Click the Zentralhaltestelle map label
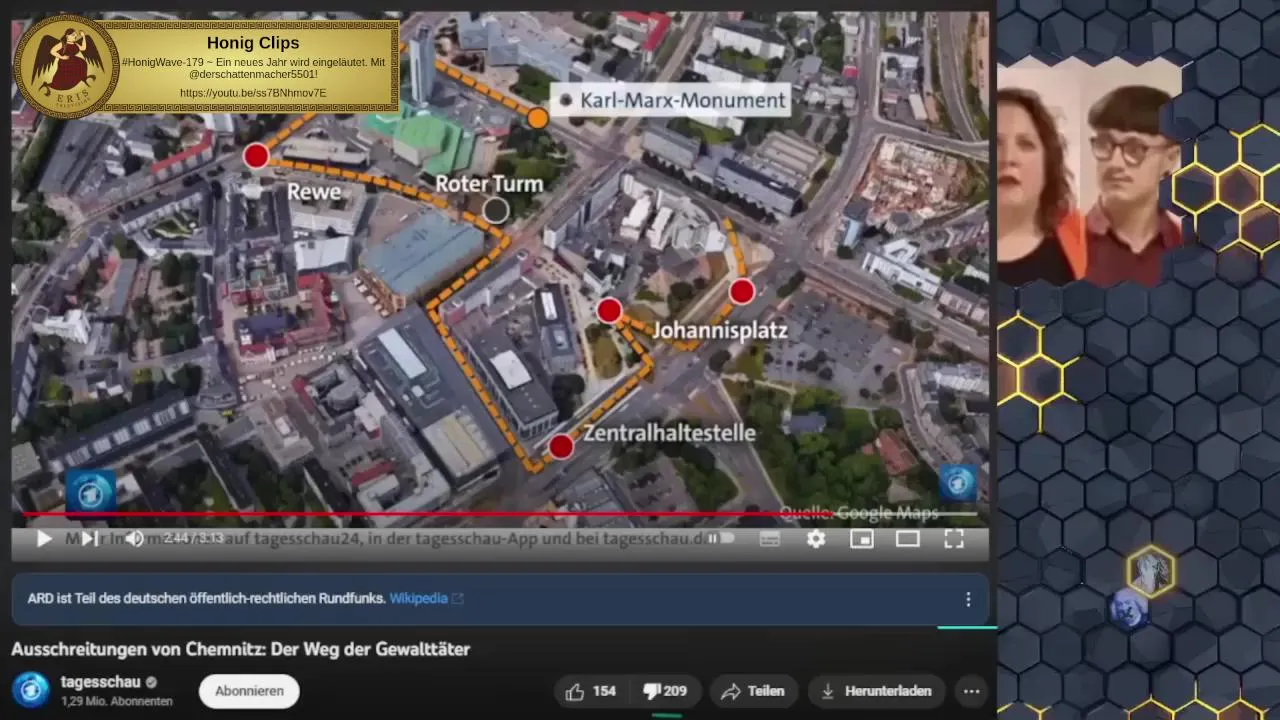 [x=669, y=433]
